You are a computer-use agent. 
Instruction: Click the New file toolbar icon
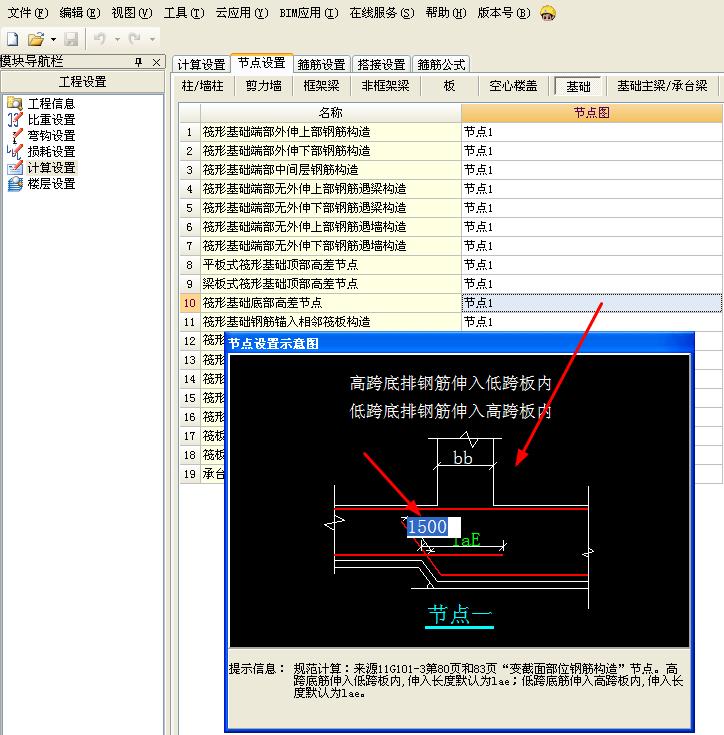(13, 38)
